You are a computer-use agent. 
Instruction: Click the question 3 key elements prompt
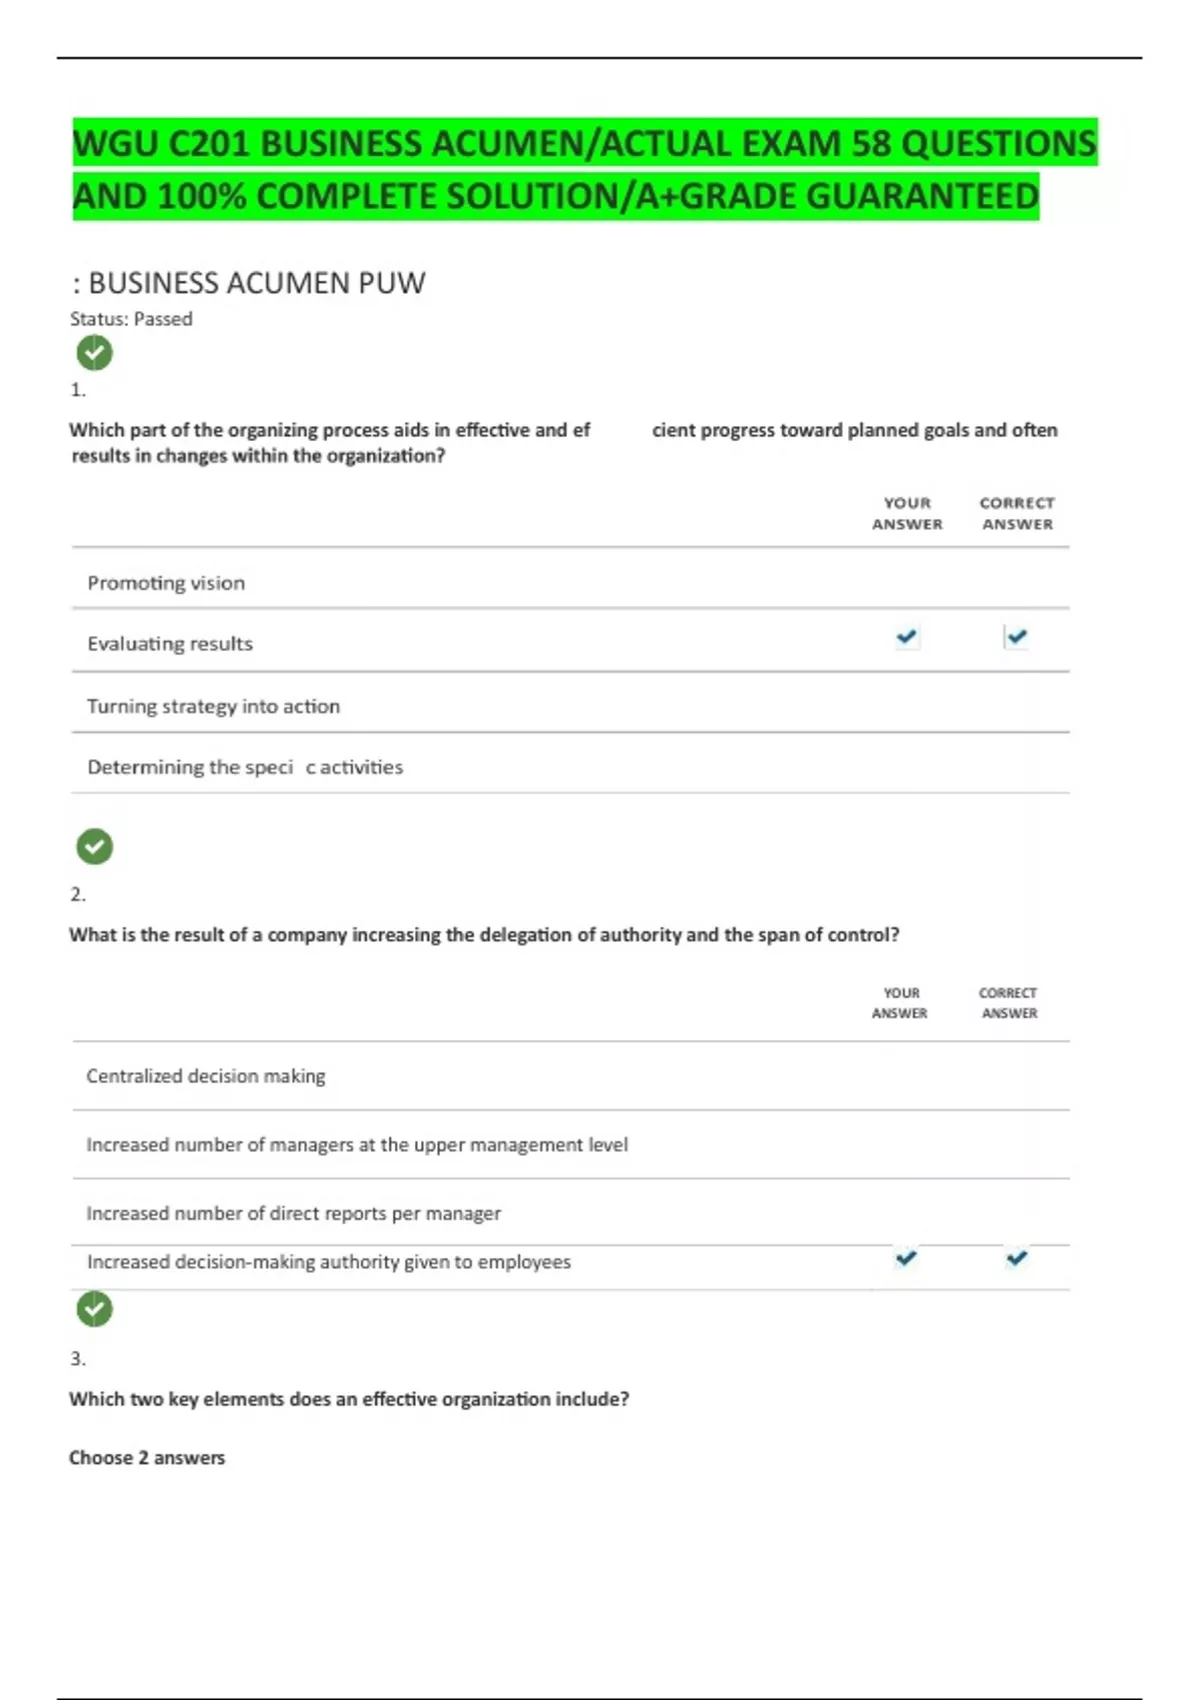(x=349, y=1399)
